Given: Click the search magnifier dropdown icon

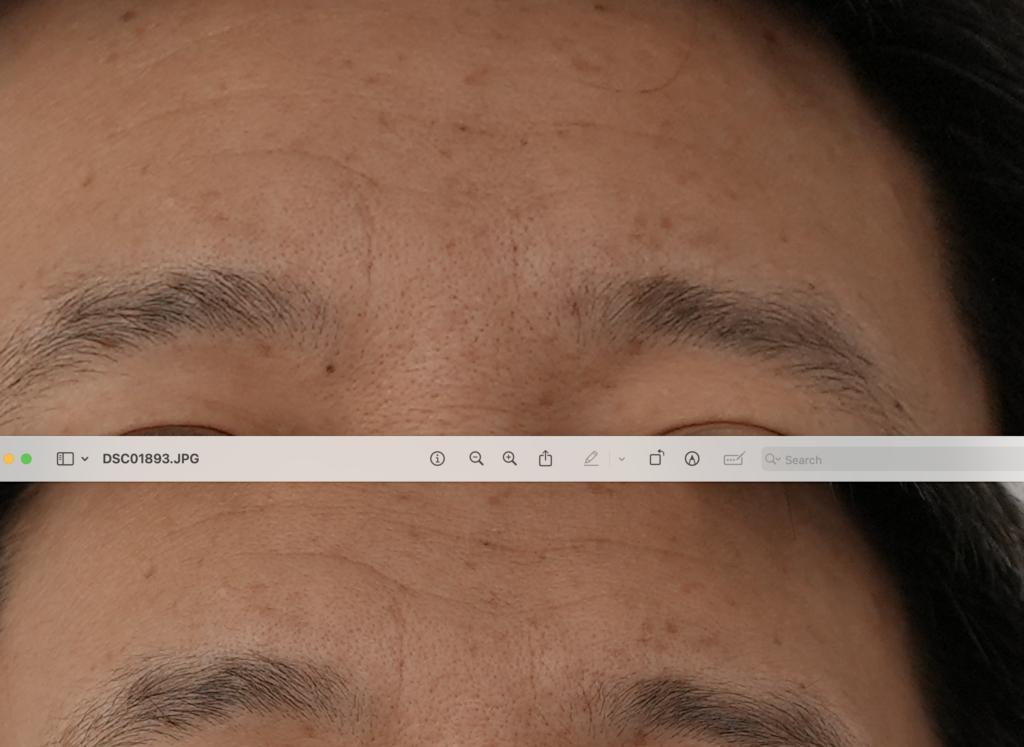Looking at the screenshot, I should [772, 459].
